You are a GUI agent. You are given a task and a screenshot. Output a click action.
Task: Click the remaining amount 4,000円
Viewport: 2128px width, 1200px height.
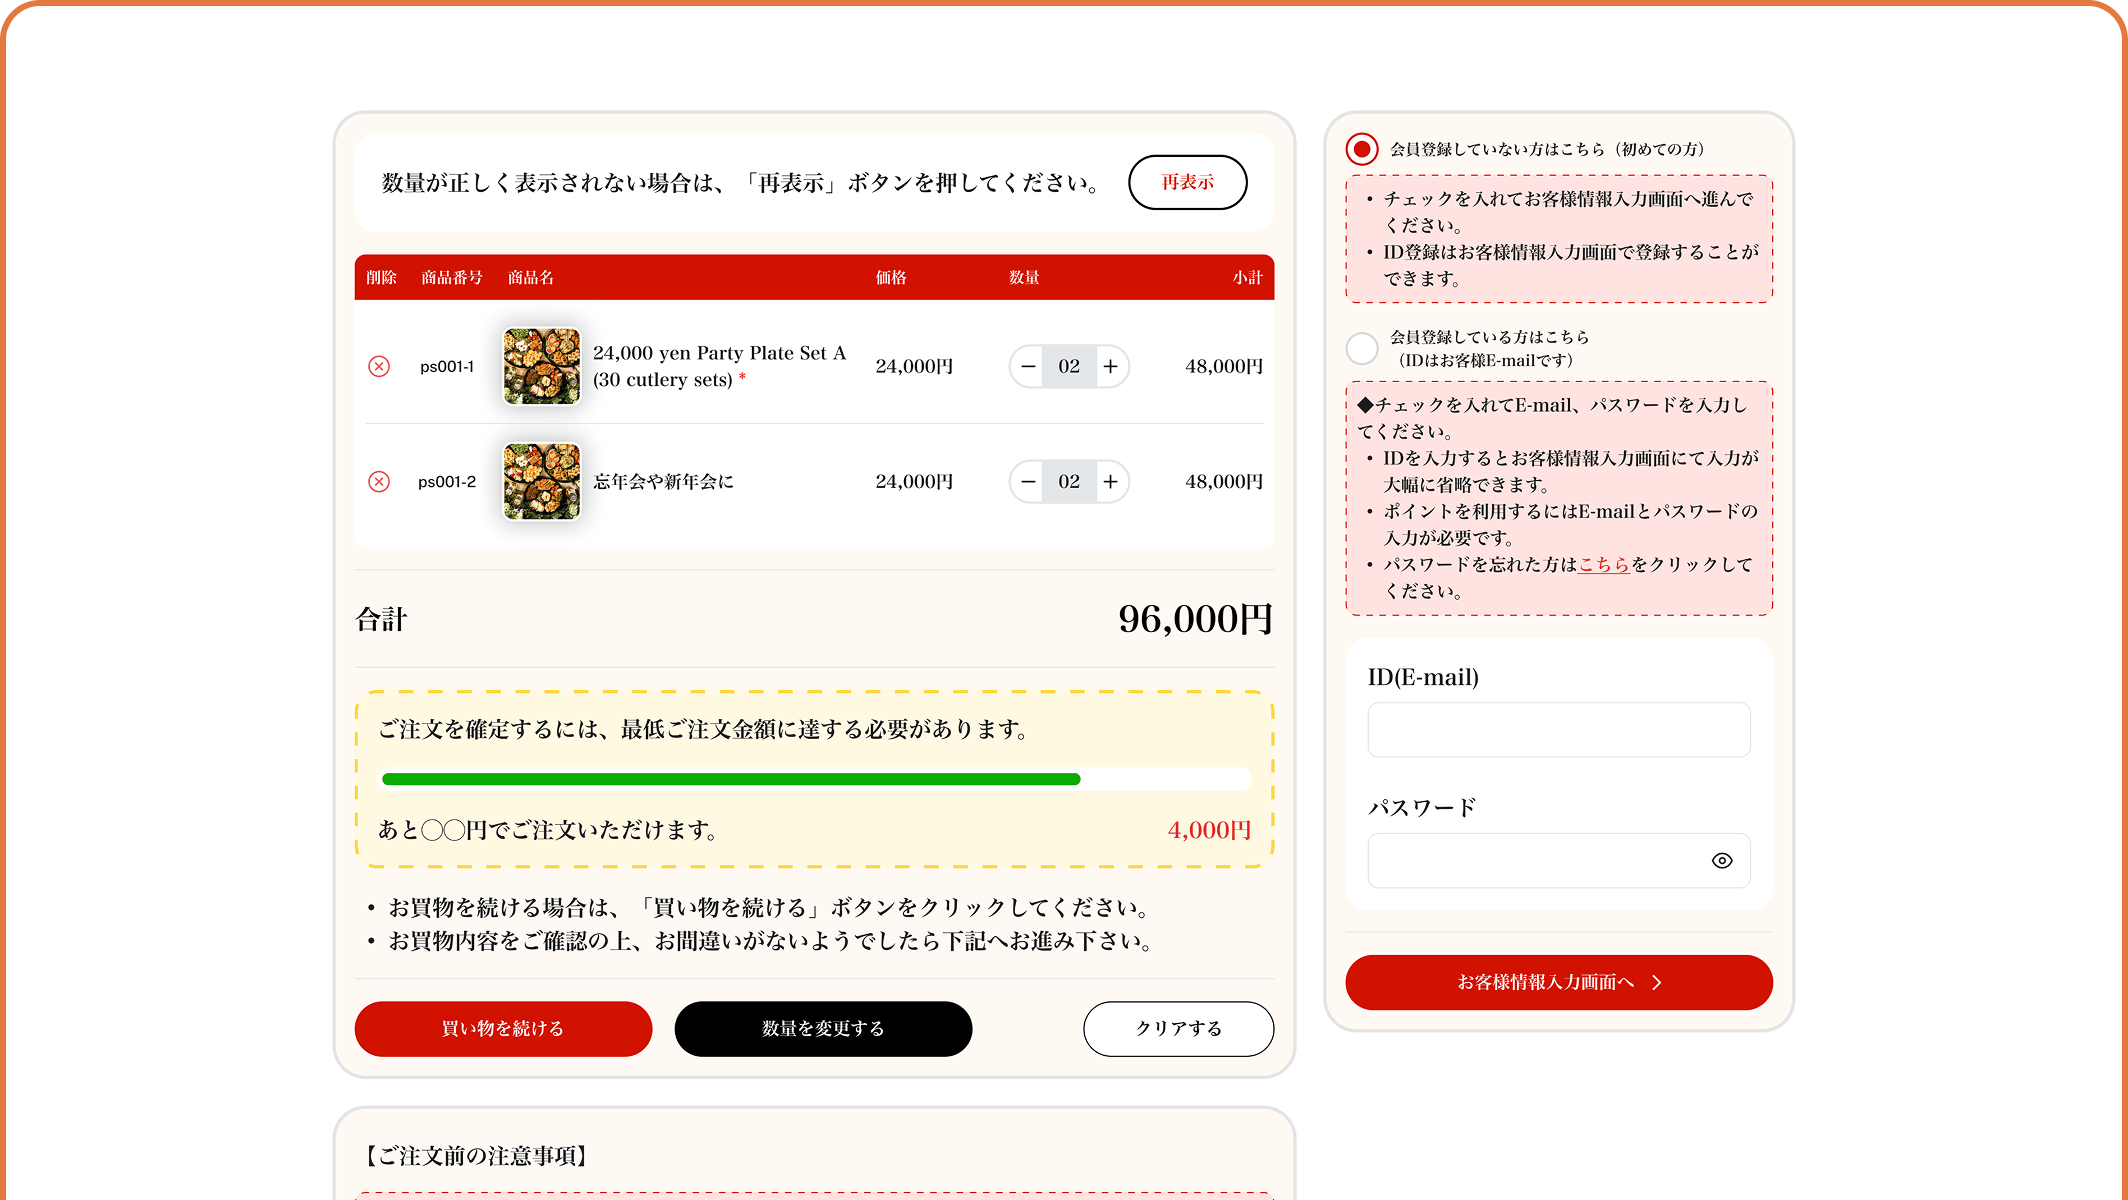[x=1210, y=830]
